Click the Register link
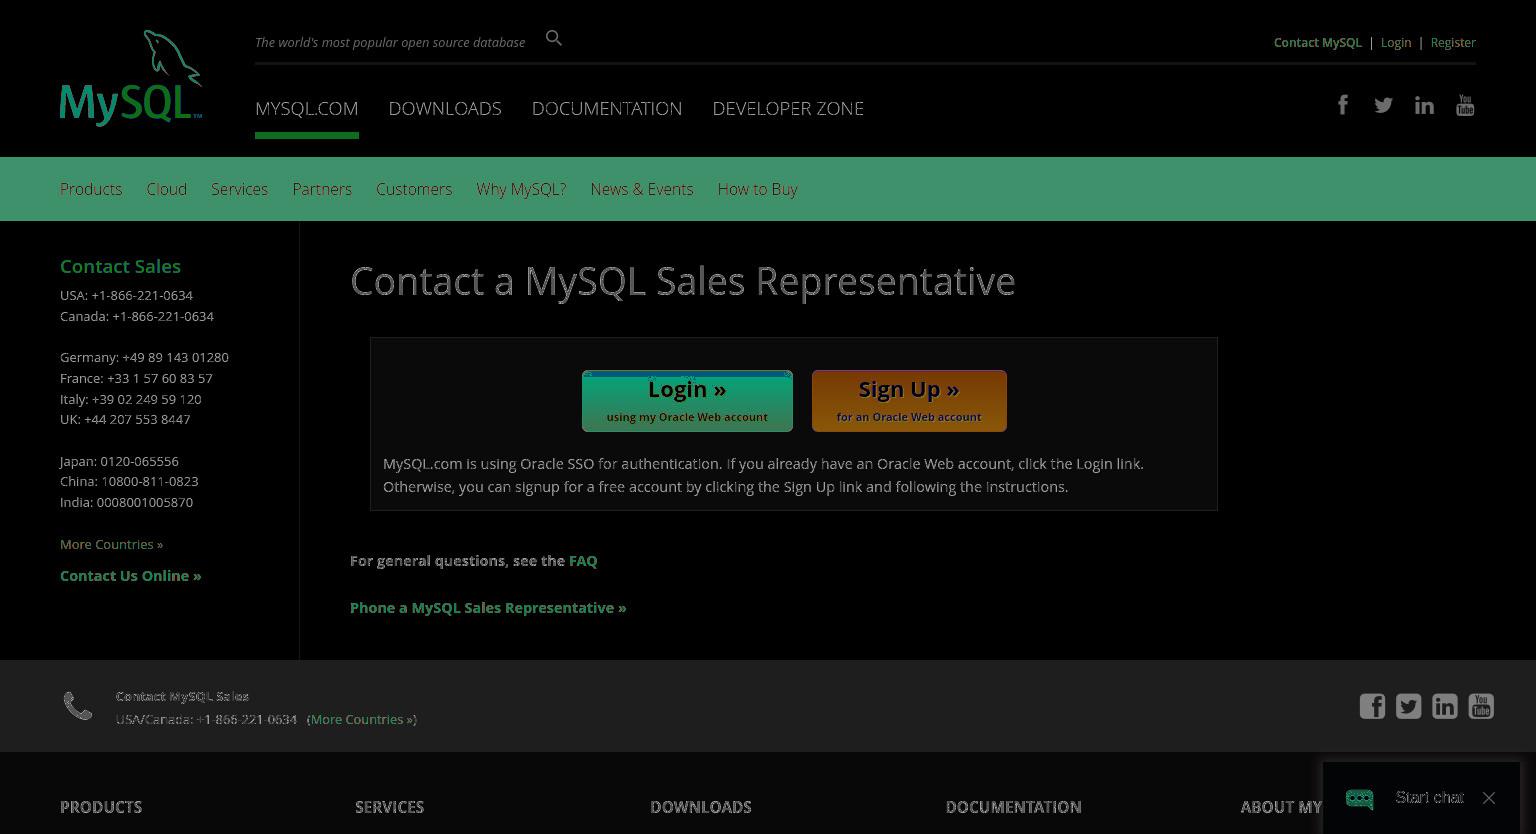Viewport: 1536px width, 834px height. pyautogui.click(x=1453, y=42)
